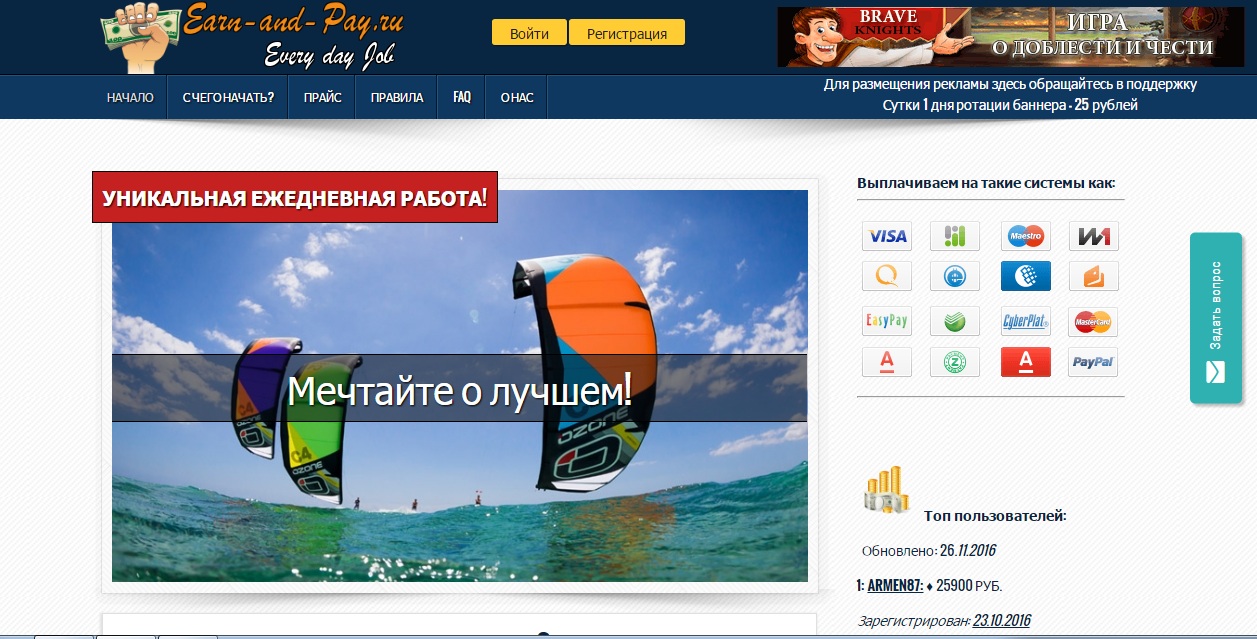
Task: Click the MasterCard payment icon
Action: 1093,321
